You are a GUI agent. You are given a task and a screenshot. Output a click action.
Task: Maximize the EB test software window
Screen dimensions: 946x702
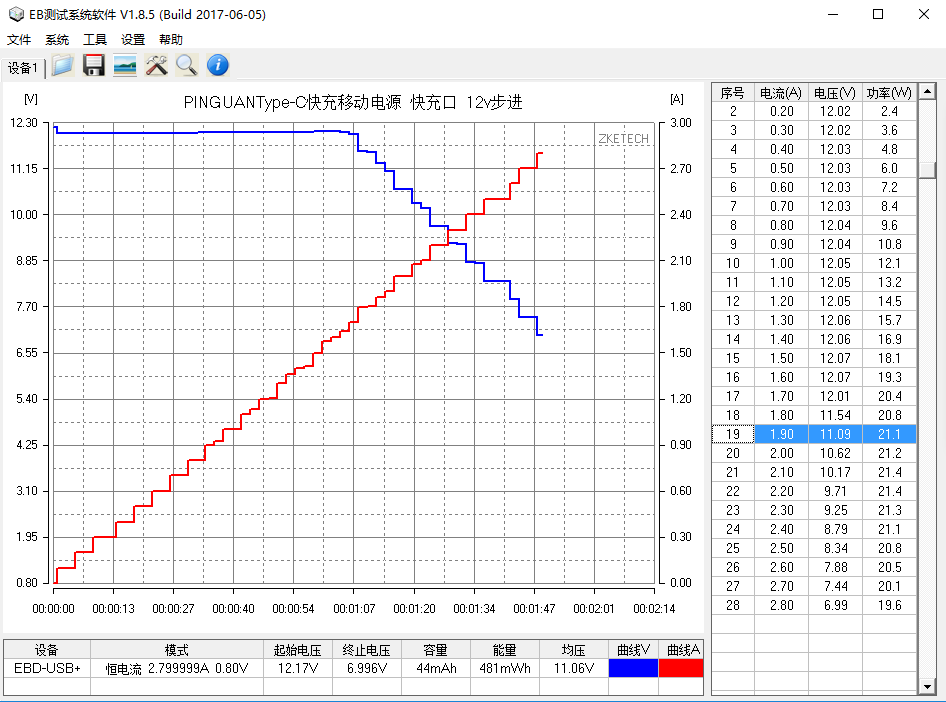[878, 14]
